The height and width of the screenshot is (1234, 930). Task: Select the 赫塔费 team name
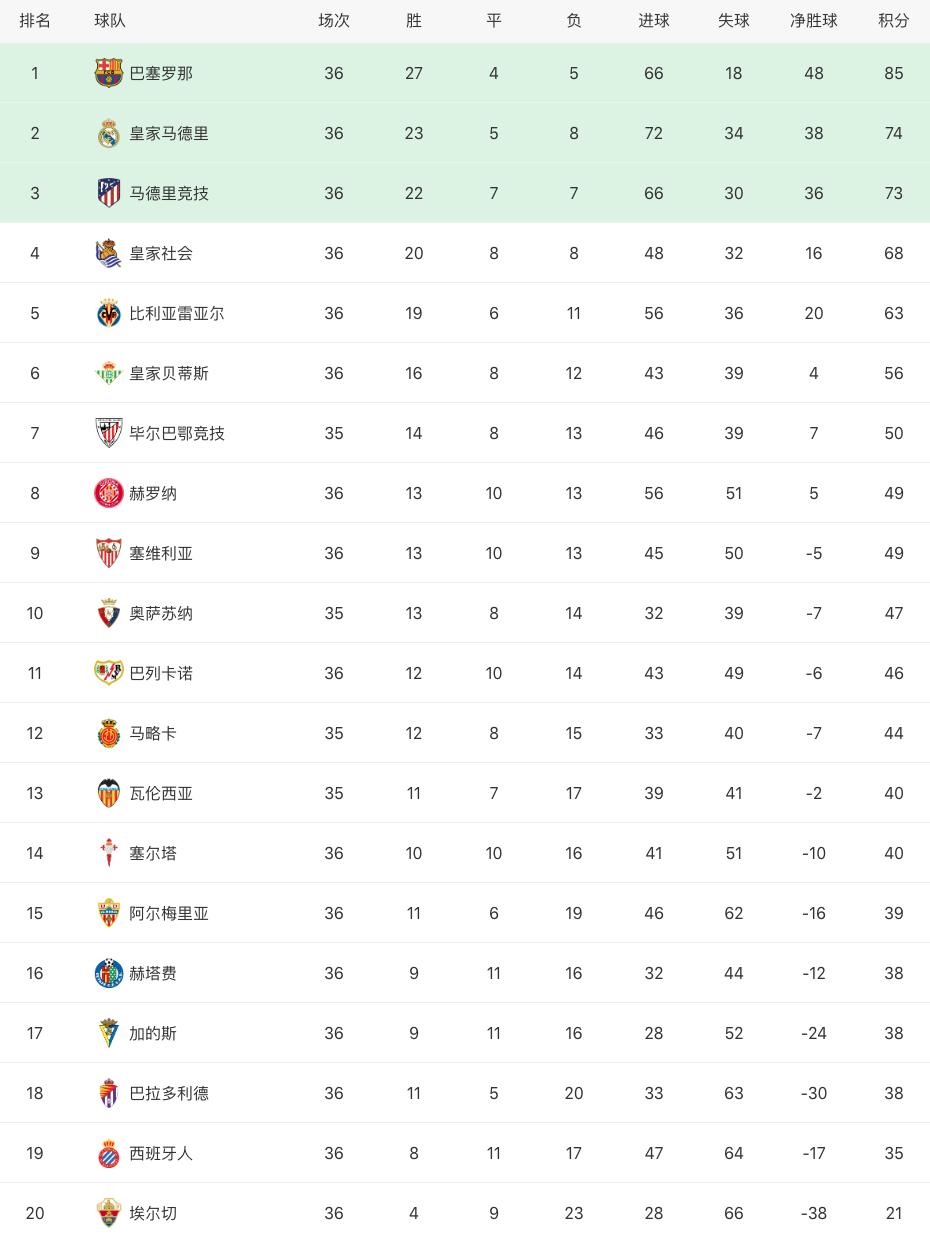[x=153, y=973]
